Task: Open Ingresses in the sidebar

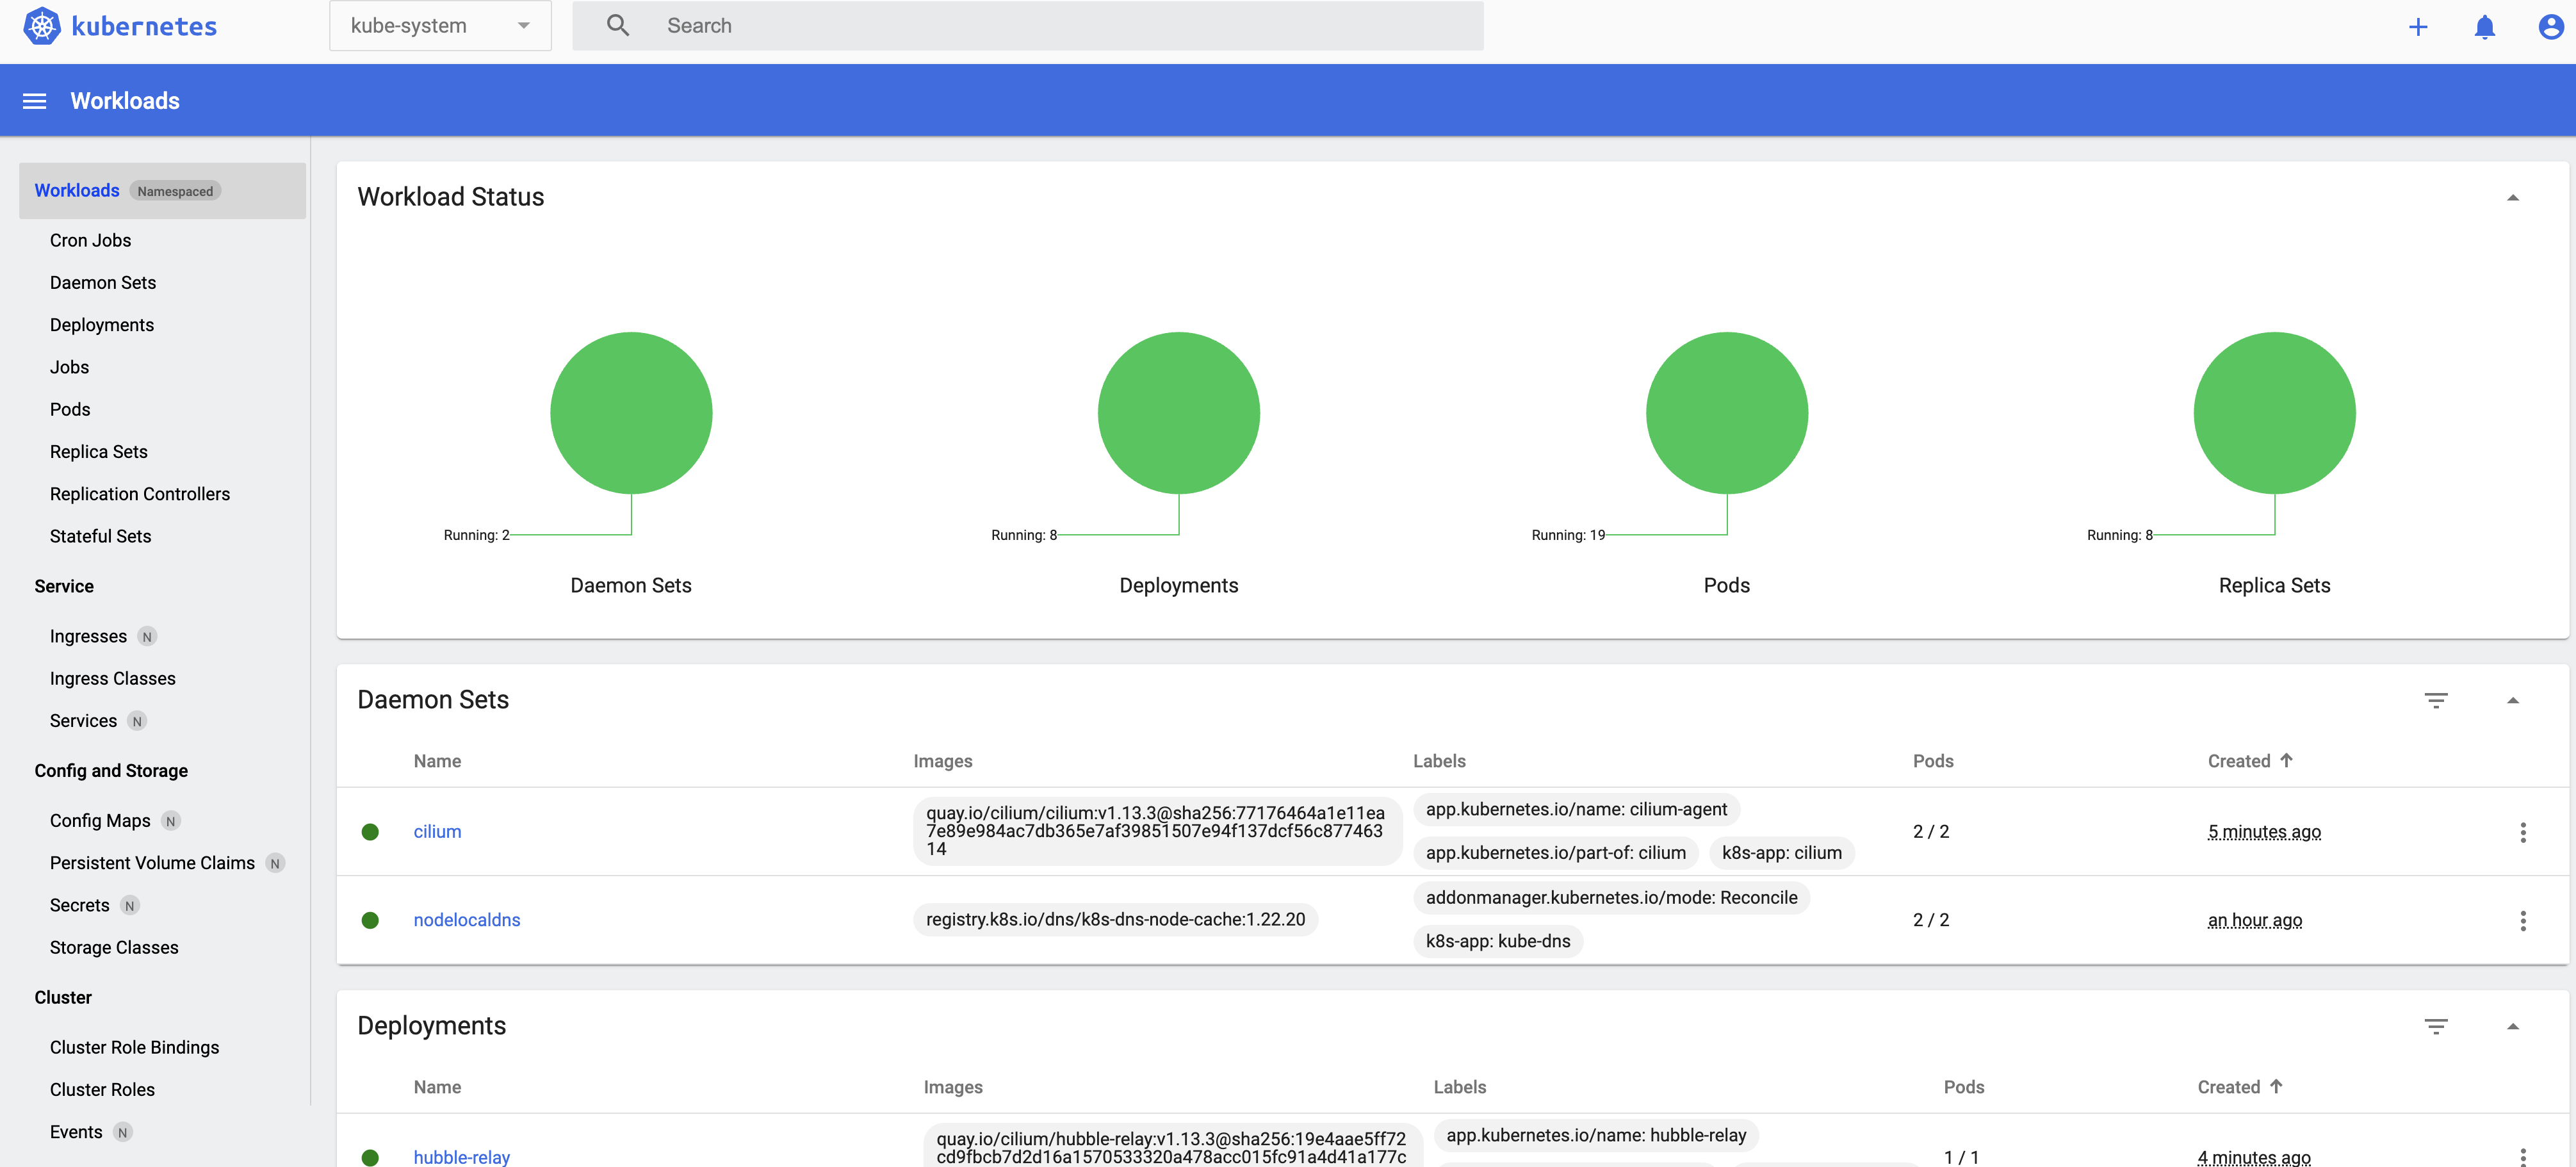Action: click(x=88, y=636)
